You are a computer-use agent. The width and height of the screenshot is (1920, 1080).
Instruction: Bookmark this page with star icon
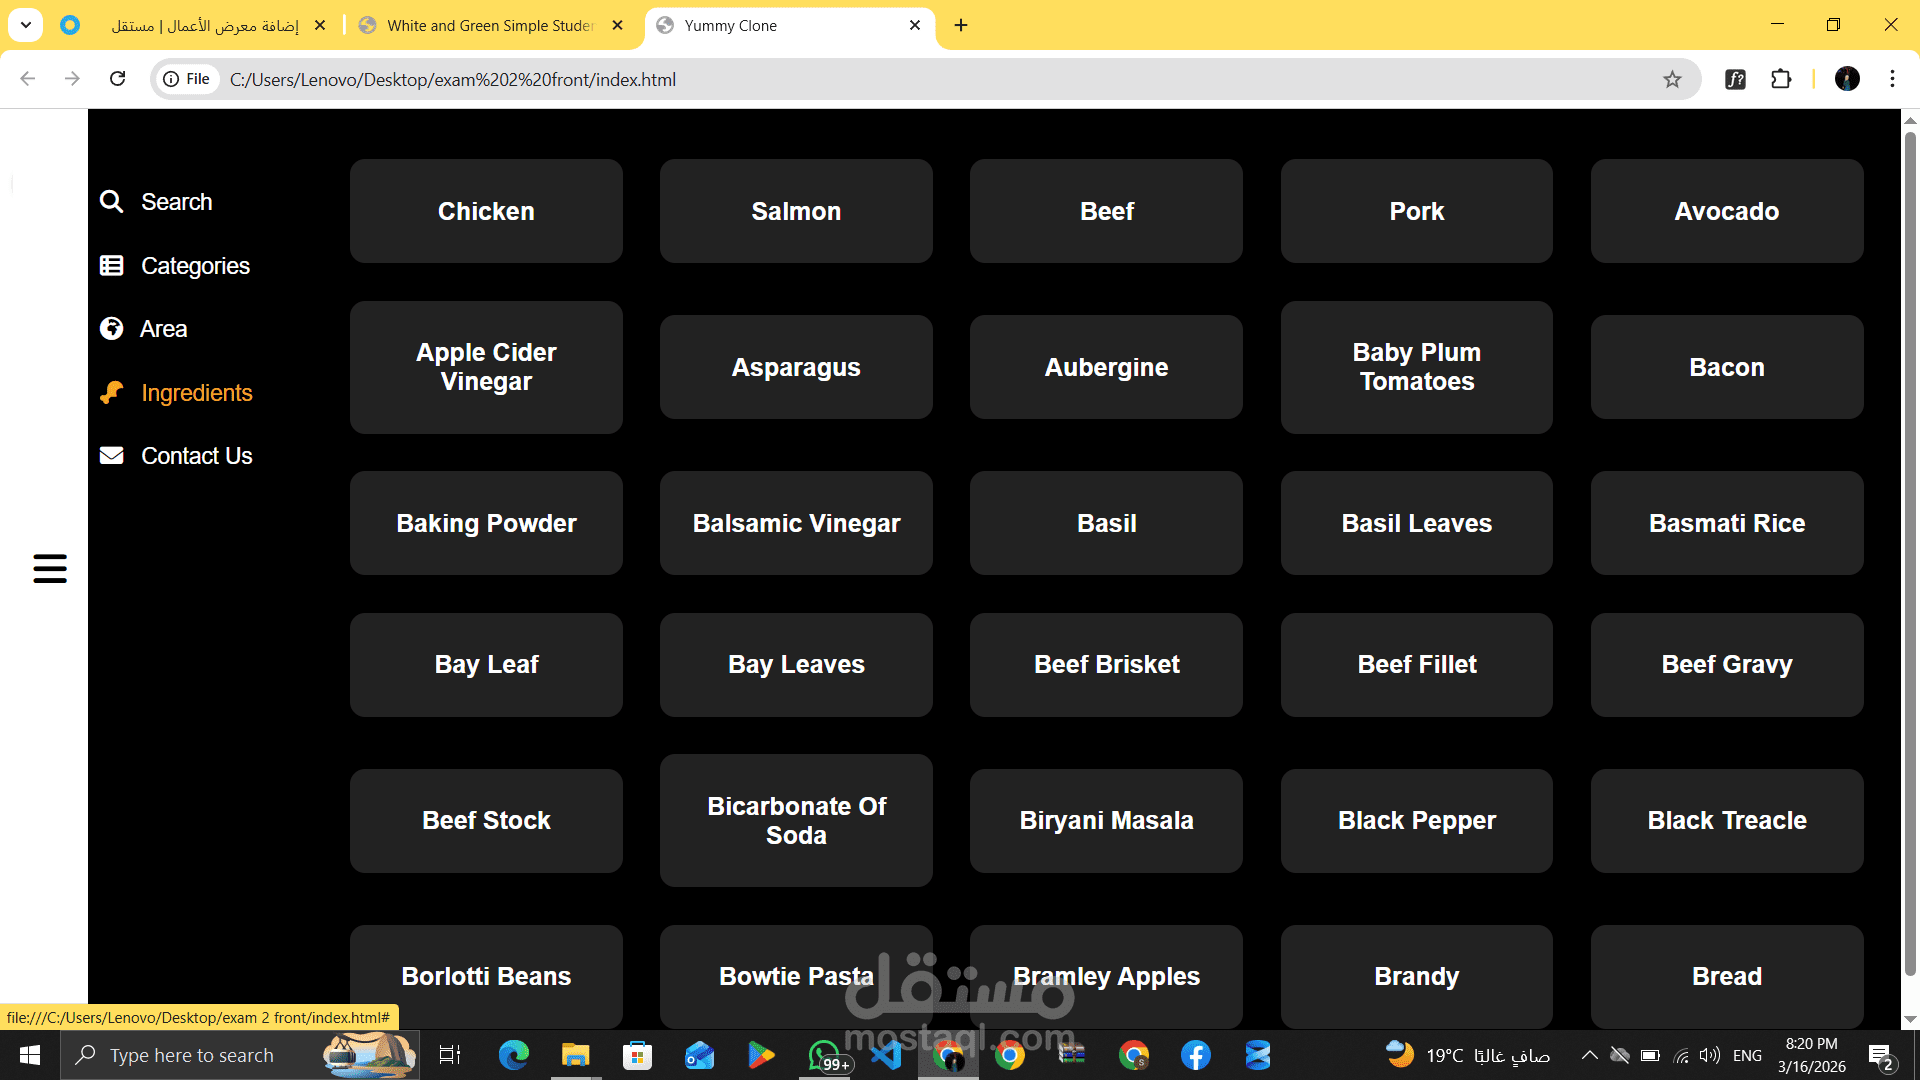click(x=1672, y=79)
